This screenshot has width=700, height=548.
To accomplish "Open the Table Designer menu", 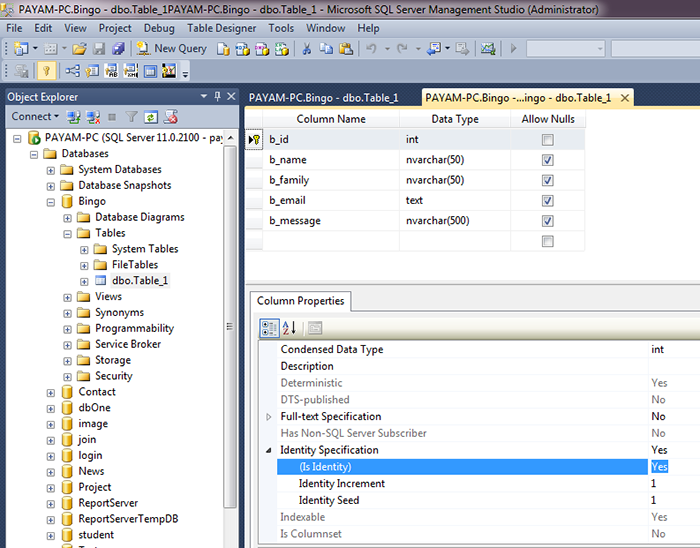I will (x=221, y=28).
